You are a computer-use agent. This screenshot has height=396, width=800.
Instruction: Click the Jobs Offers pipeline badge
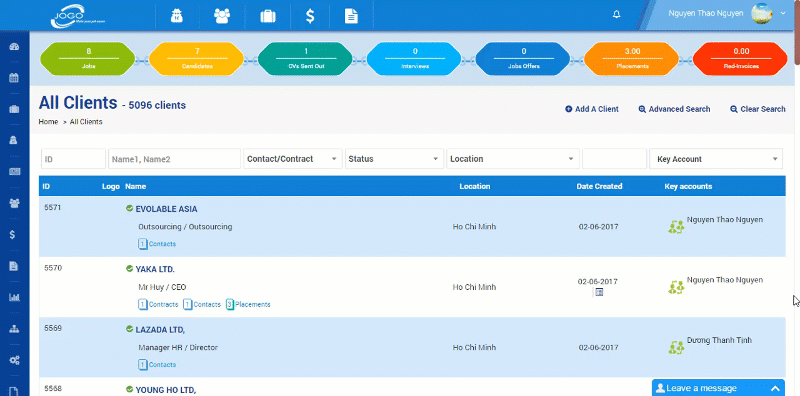point(523,59)
